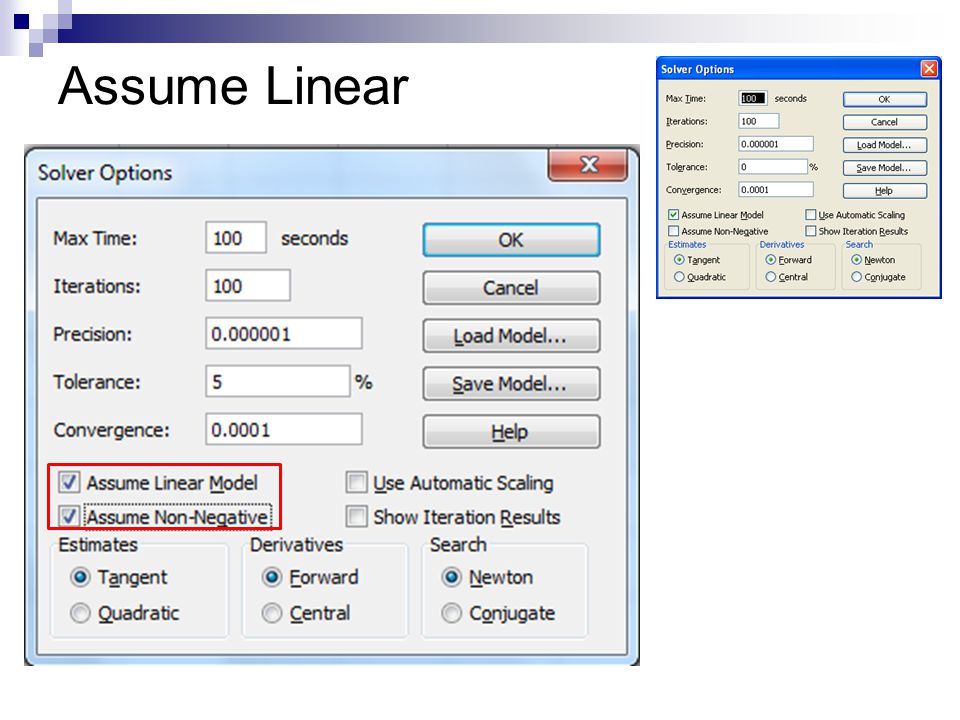Image resolution: width=960 pixels, height=720 pixels.
Task: Select Conjugate search in large dialog
Action: click(451, 613)
